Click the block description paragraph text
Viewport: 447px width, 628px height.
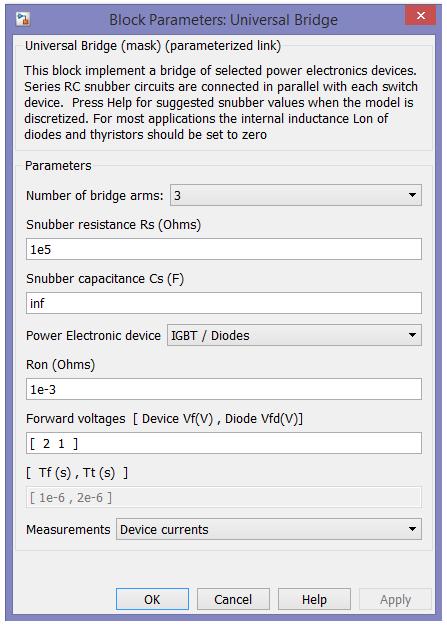221,102
